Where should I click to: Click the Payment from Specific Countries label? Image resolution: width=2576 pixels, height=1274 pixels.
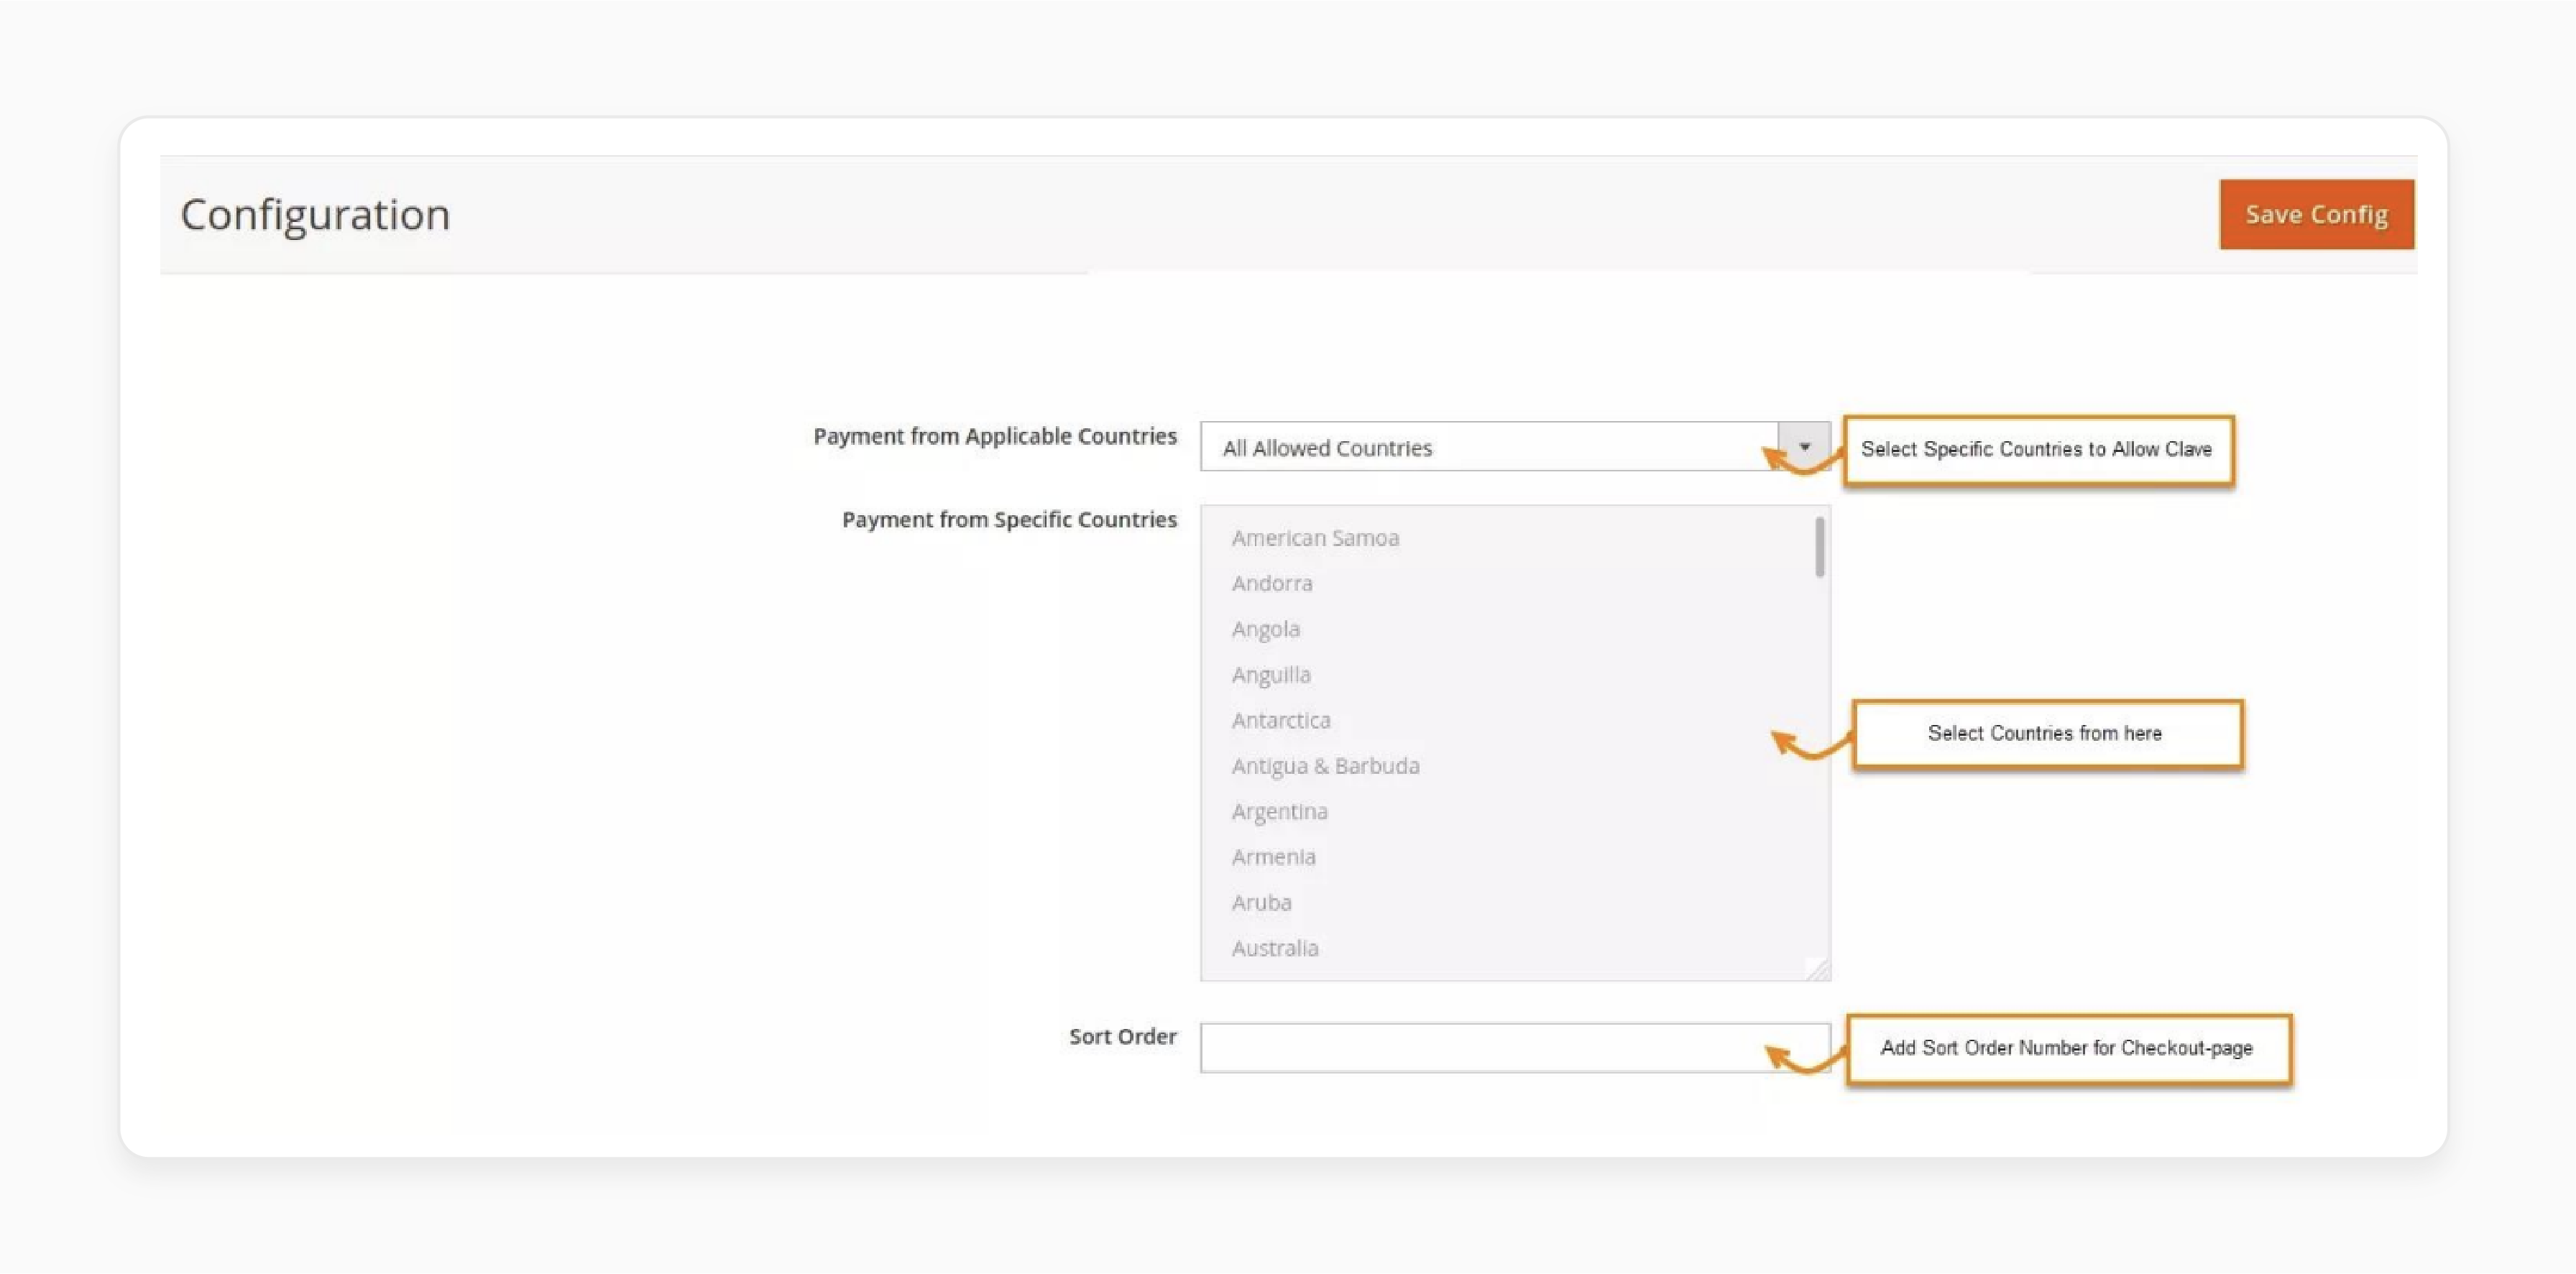[1009, 520]
